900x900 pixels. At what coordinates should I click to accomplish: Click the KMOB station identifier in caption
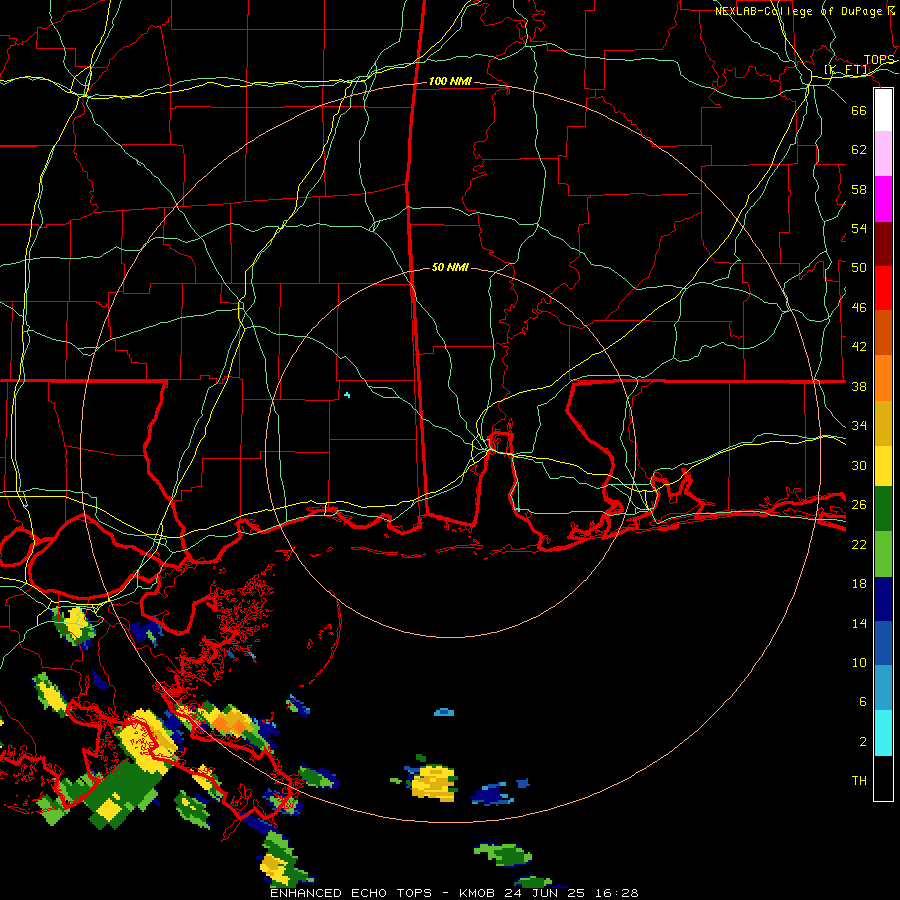477,893
